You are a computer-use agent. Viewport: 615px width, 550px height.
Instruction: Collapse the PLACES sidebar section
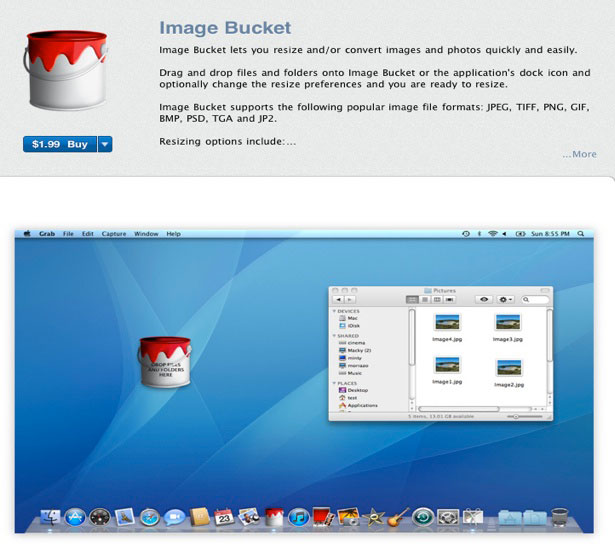pos(334,383)
